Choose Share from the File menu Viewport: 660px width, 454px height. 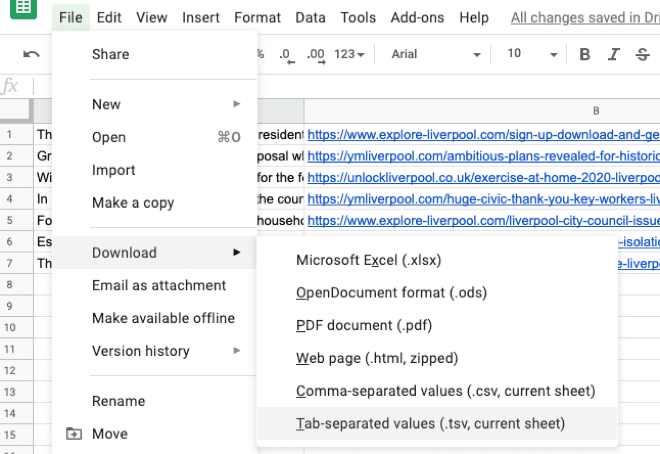coord(154,54)
